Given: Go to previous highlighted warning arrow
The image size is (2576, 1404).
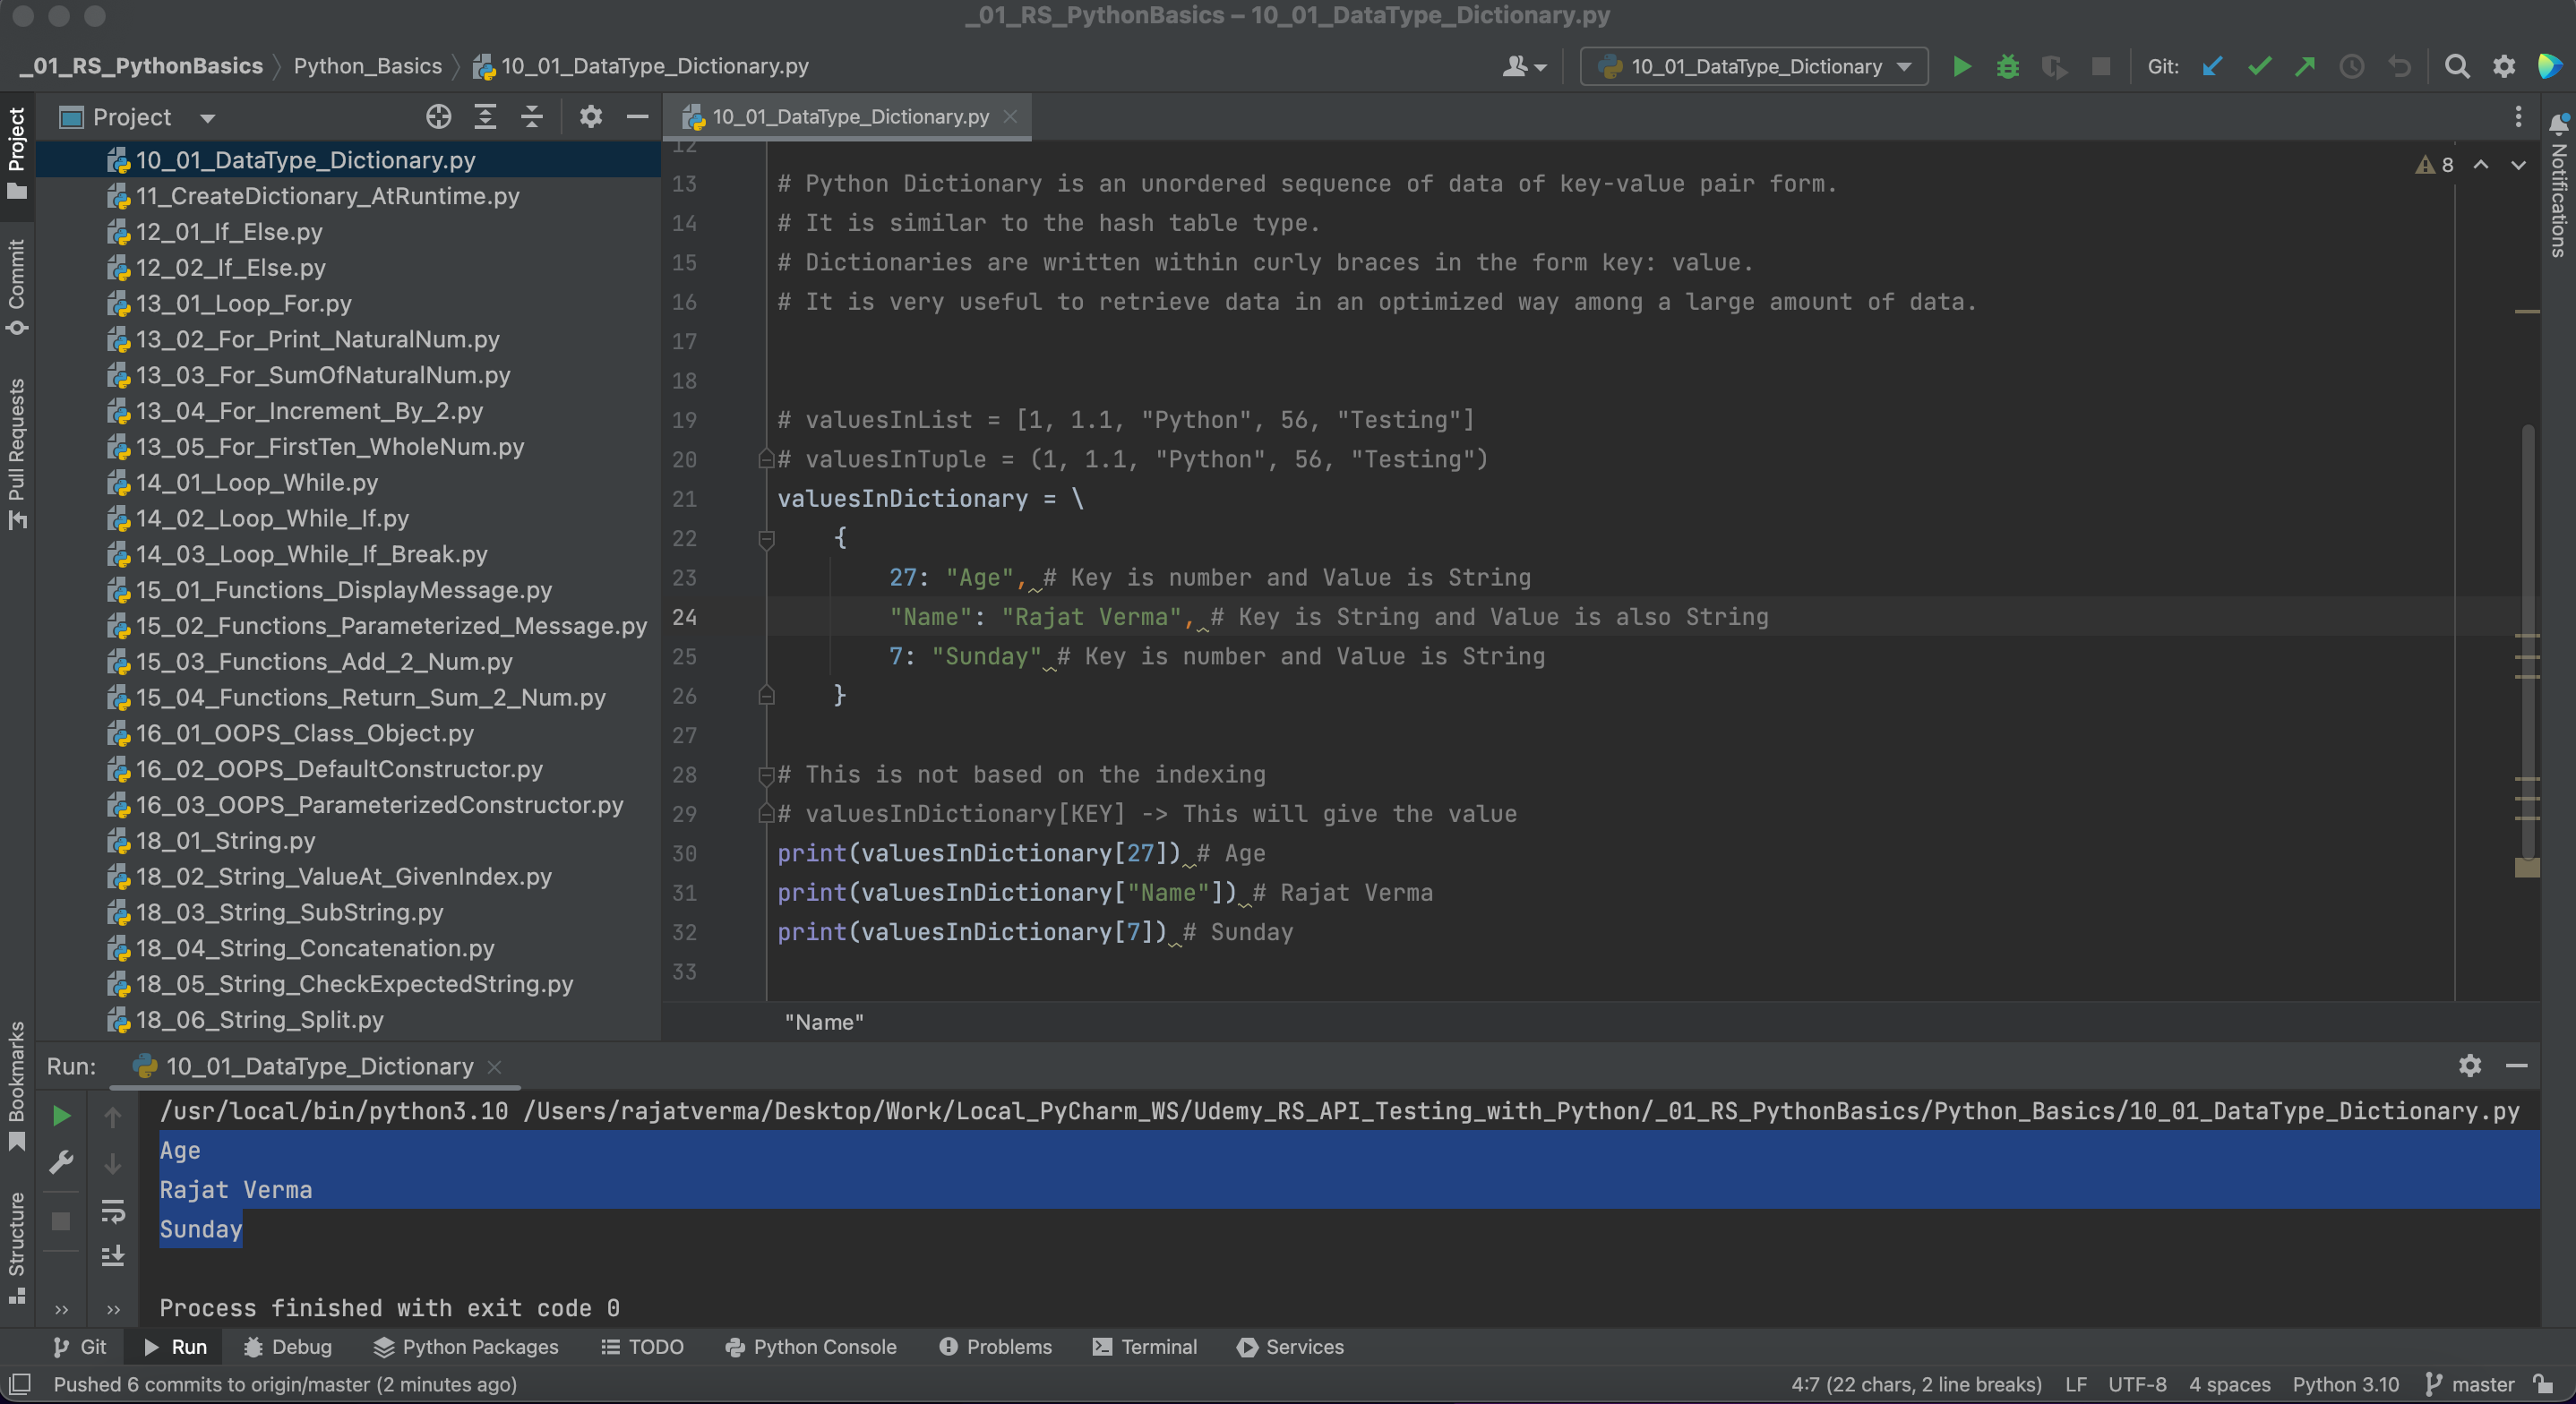Looking at the screenshot, I should [x=2481, y=165].
